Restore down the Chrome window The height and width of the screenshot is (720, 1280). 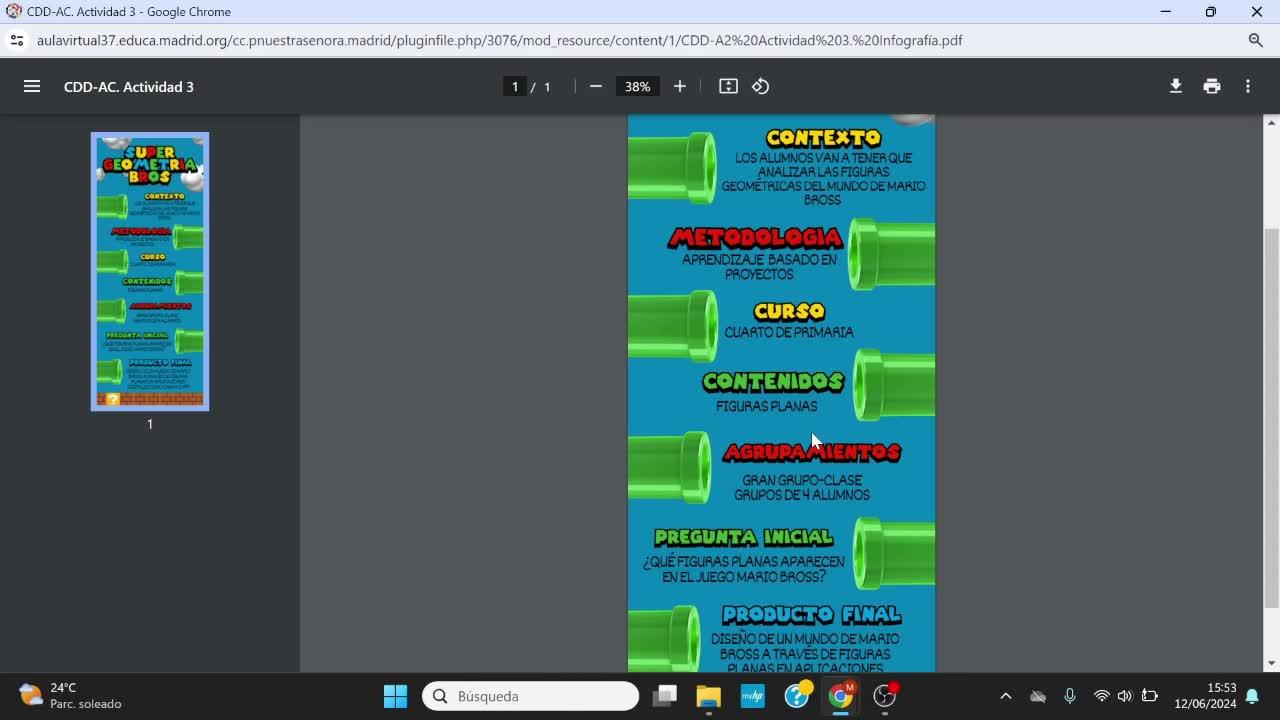(x=1211, y=12)
